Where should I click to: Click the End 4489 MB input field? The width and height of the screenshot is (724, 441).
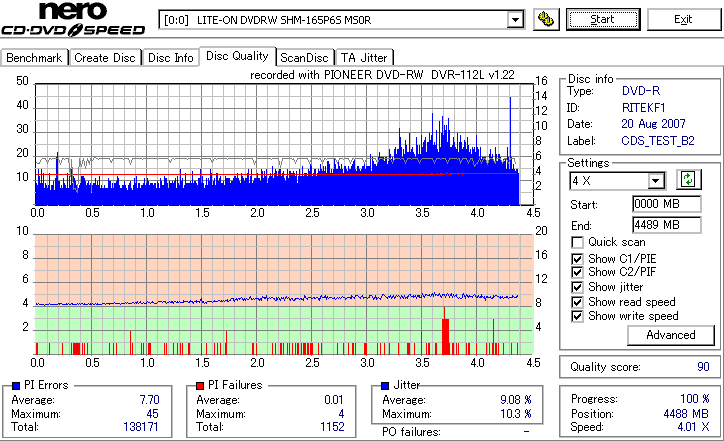tap(666, 225)
